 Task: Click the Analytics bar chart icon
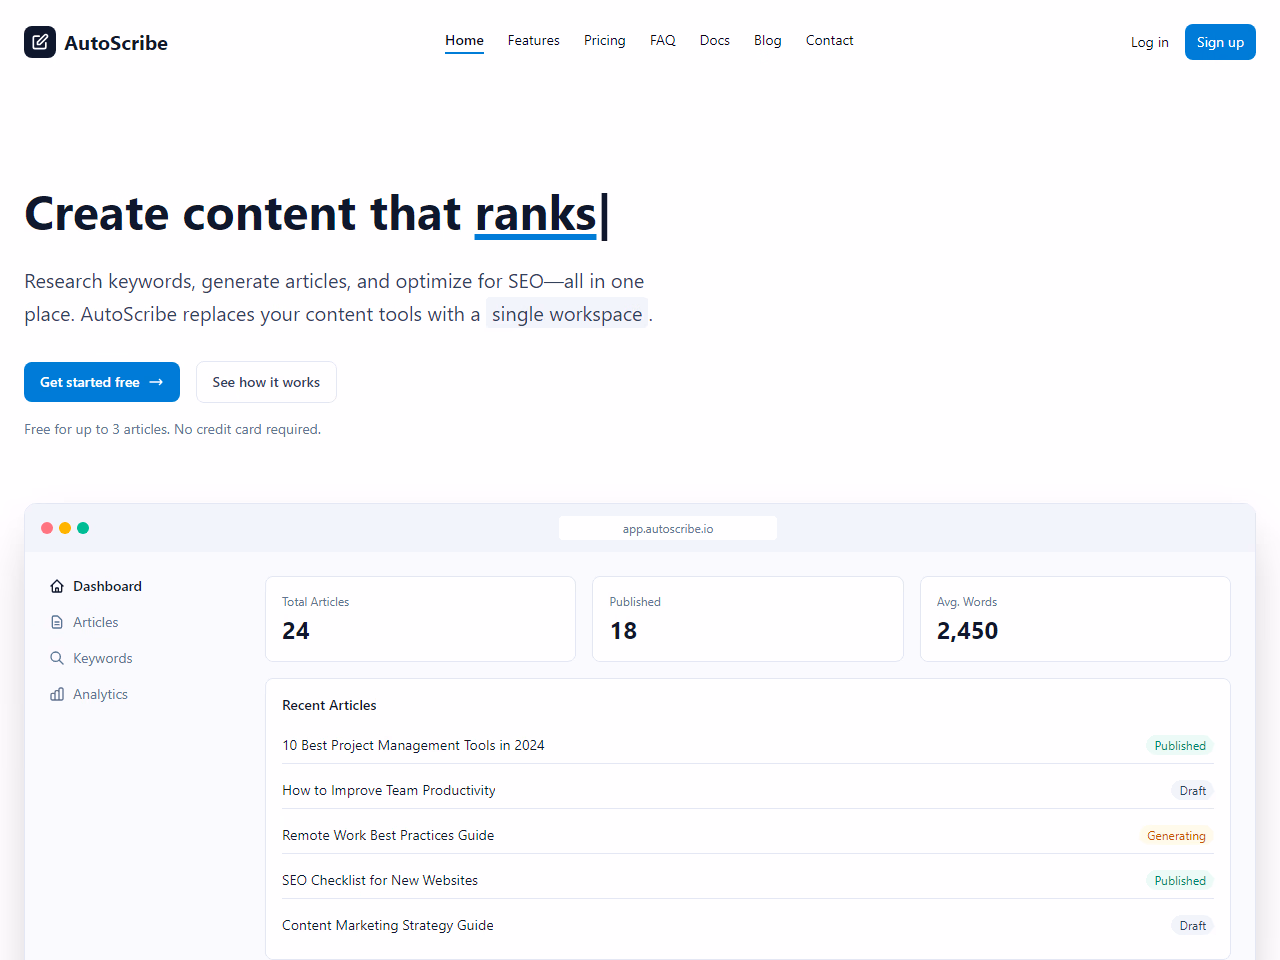click(57, 695)
